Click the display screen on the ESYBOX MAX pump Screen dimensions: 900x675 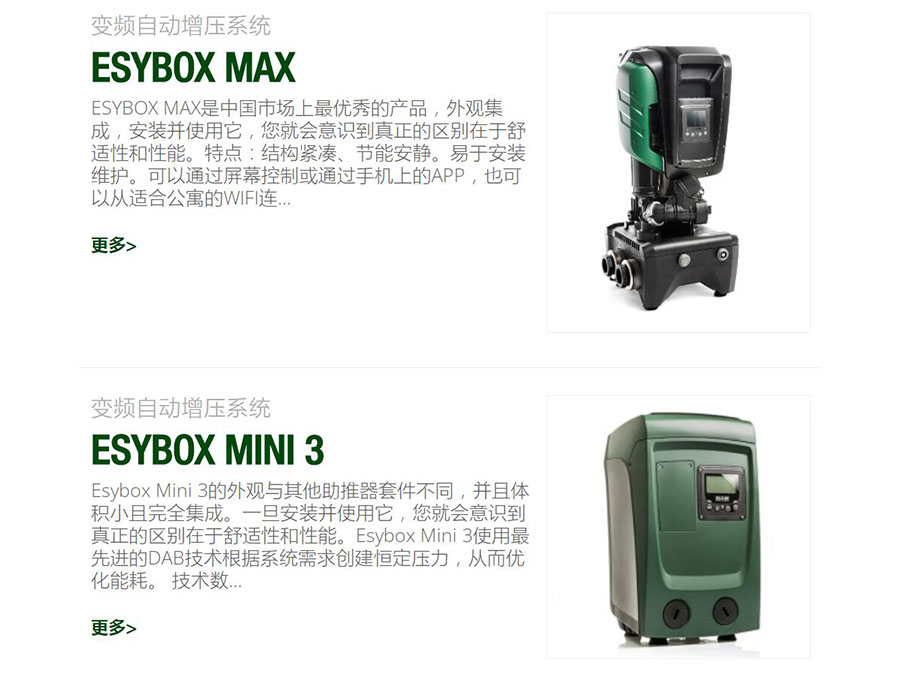[695, 119]
